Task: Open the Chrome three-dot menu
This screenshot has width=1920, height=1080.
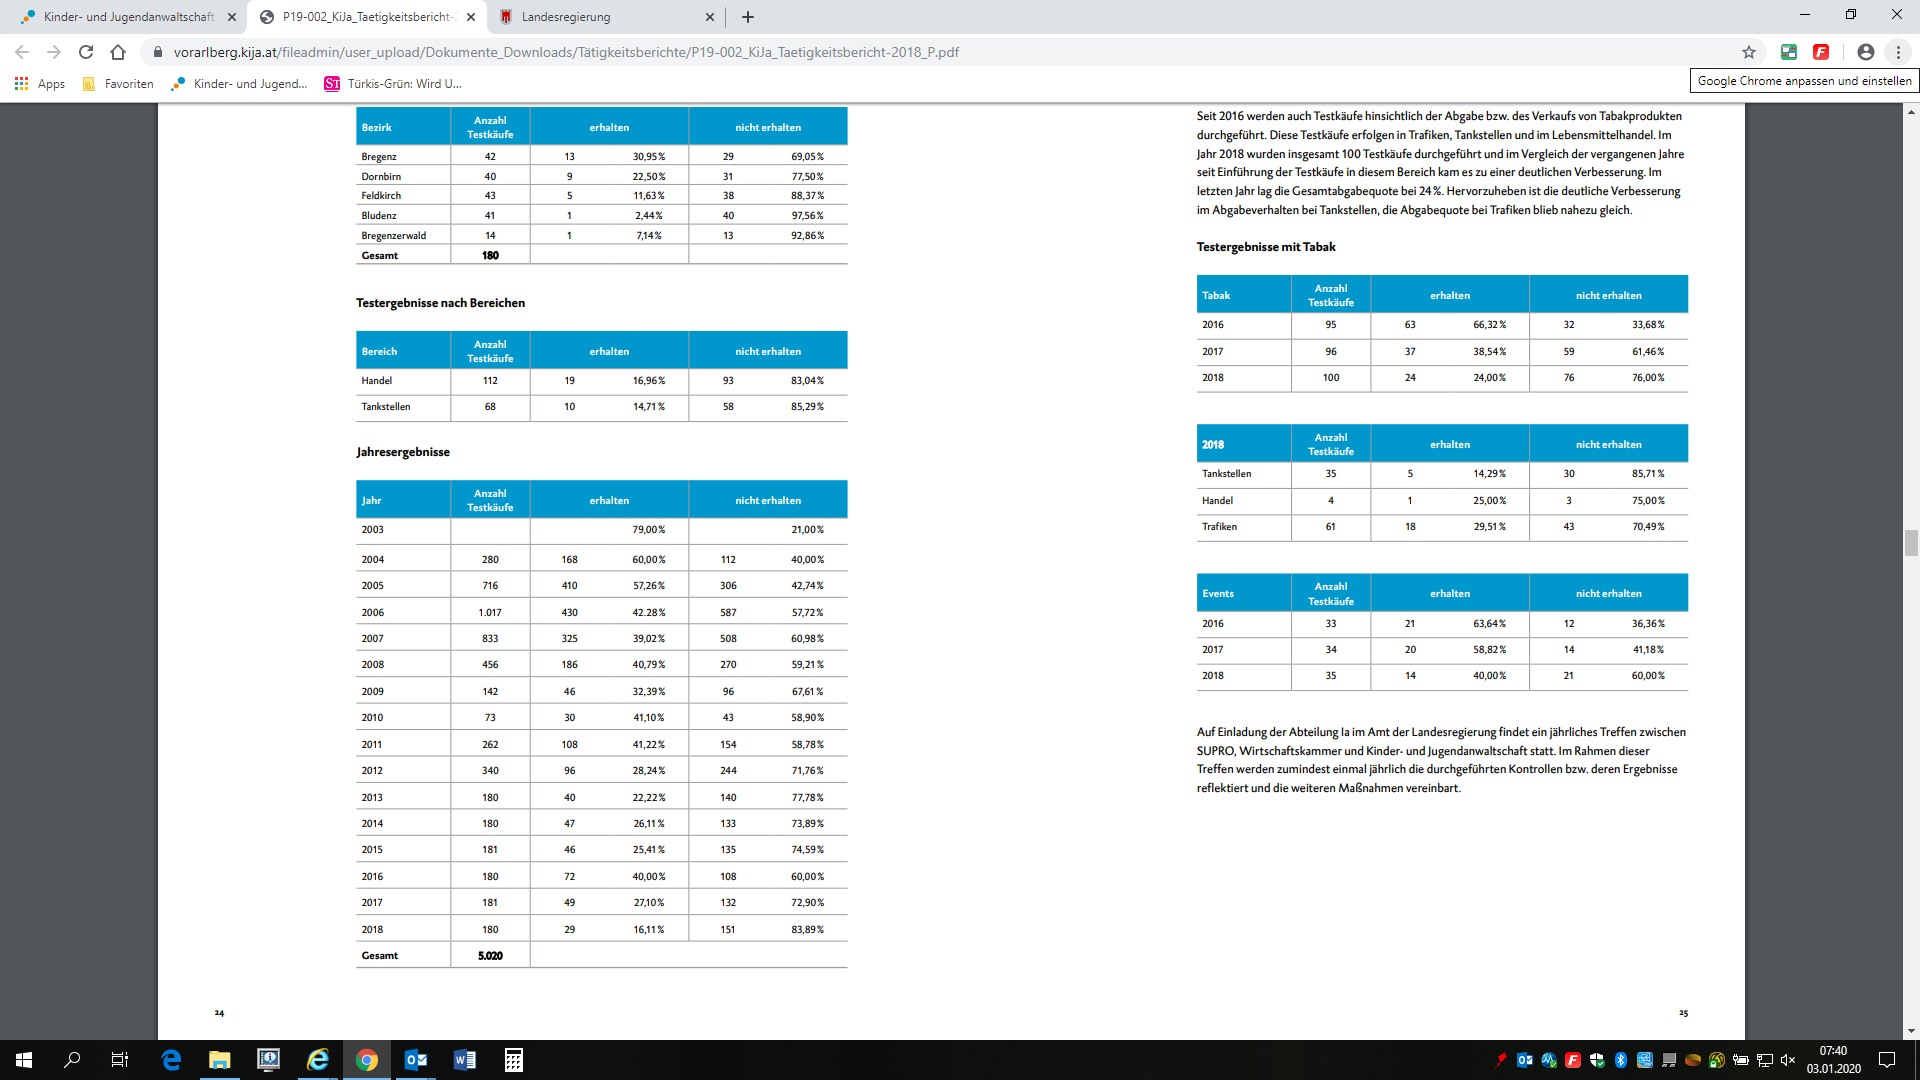Action: tap(1898, 52)
